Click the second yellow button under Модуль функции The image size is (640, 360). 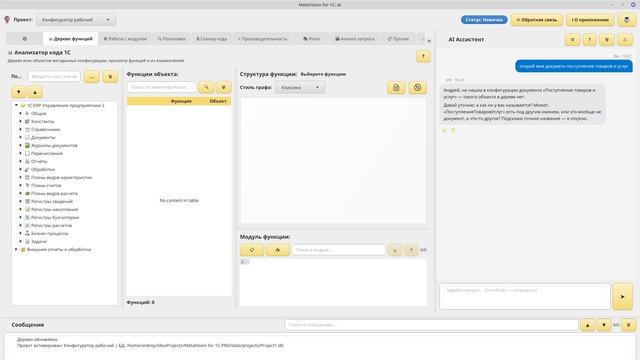(x=278, y=250)
